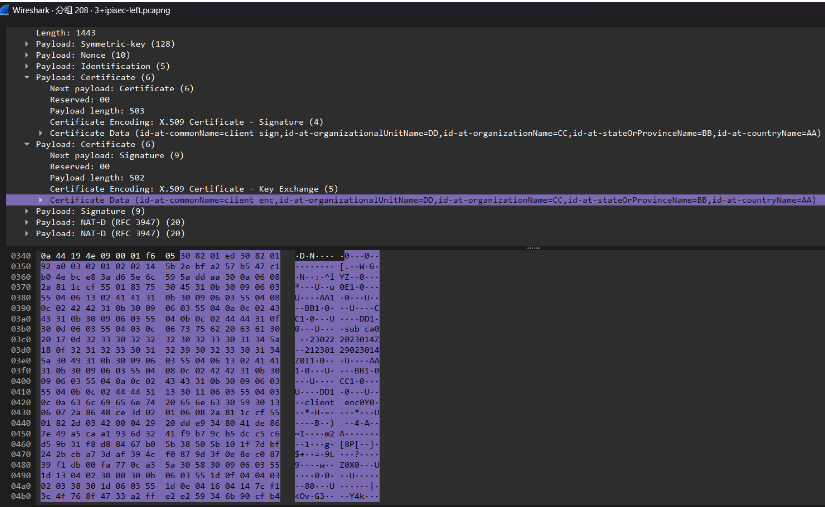Click hex offset 03e0 in bytes pane
Image resolution: width=825 pixels, height=507 pixels.
[21, 361]
